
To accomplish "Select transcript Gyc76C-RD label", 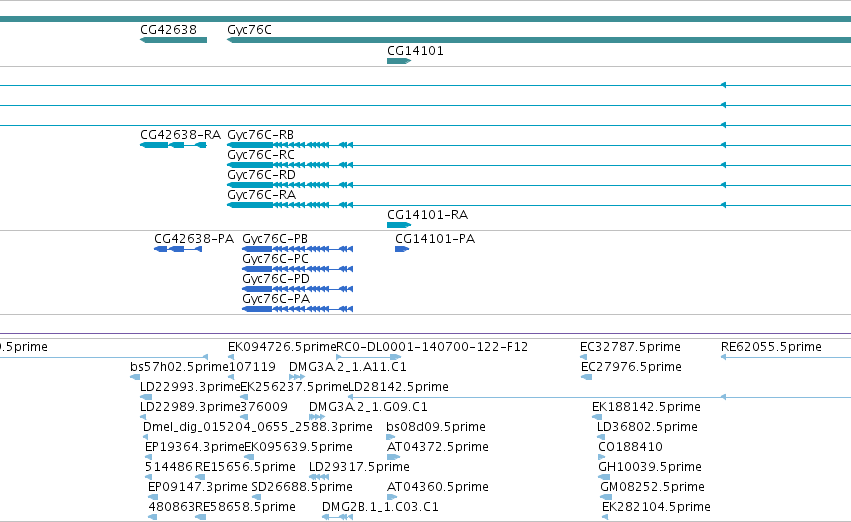I will [261, 175].
